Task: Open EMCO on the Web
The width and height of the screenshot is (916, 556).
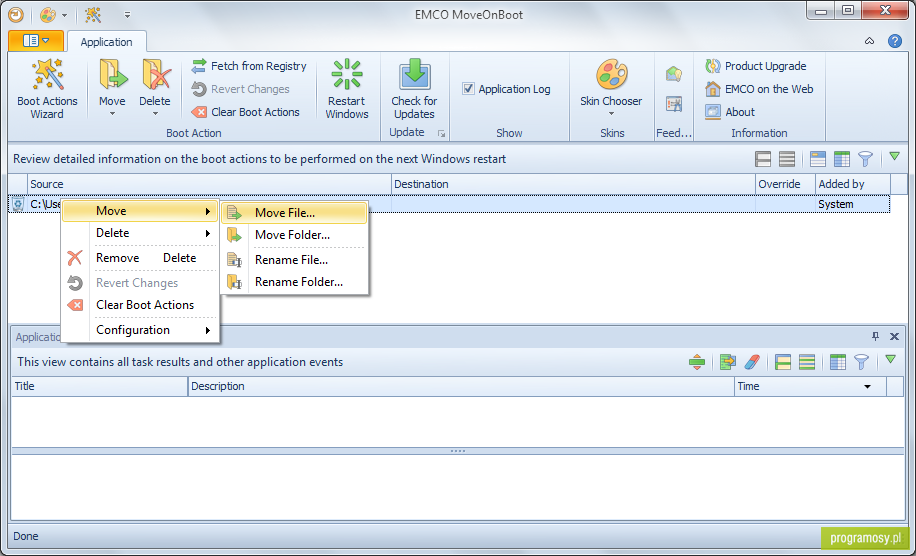Action: click(x=759, y=89)
